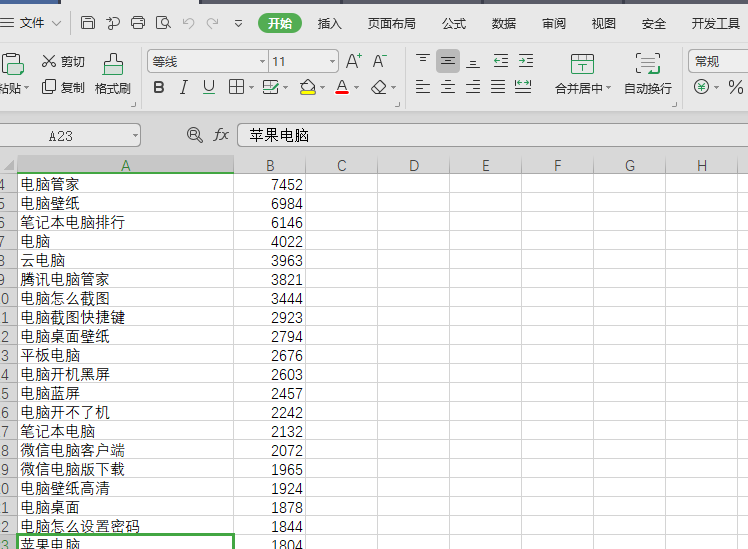Image resolution: width=748 pixels, height=549 pixels.
Task: Click the Print icon in quick access toolbar
Action: point(138,23)
